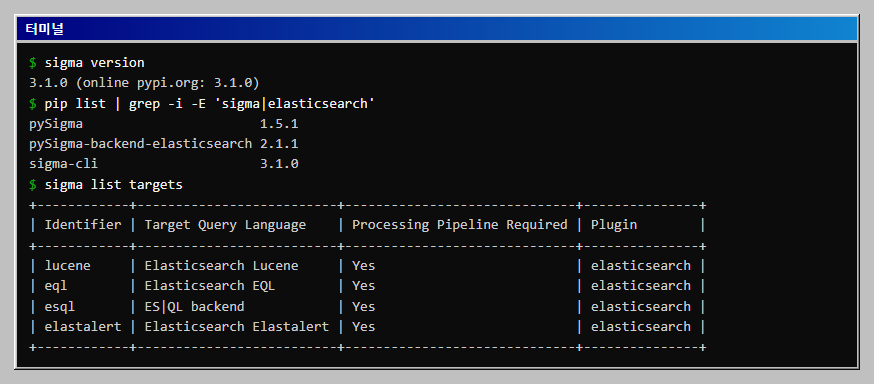Image resolution: width=874 pixels, height=384 pixels.
Task: Click the lucene identifier cell
Action: [67, 265]
